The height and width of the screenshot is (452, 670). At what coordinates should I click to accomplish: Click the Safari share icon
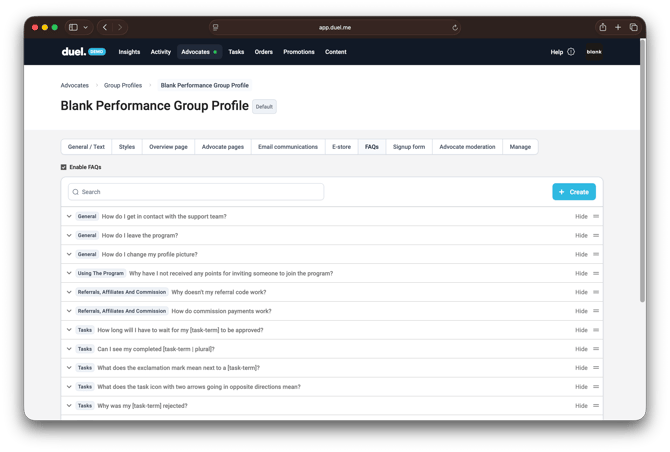point(603,28)
